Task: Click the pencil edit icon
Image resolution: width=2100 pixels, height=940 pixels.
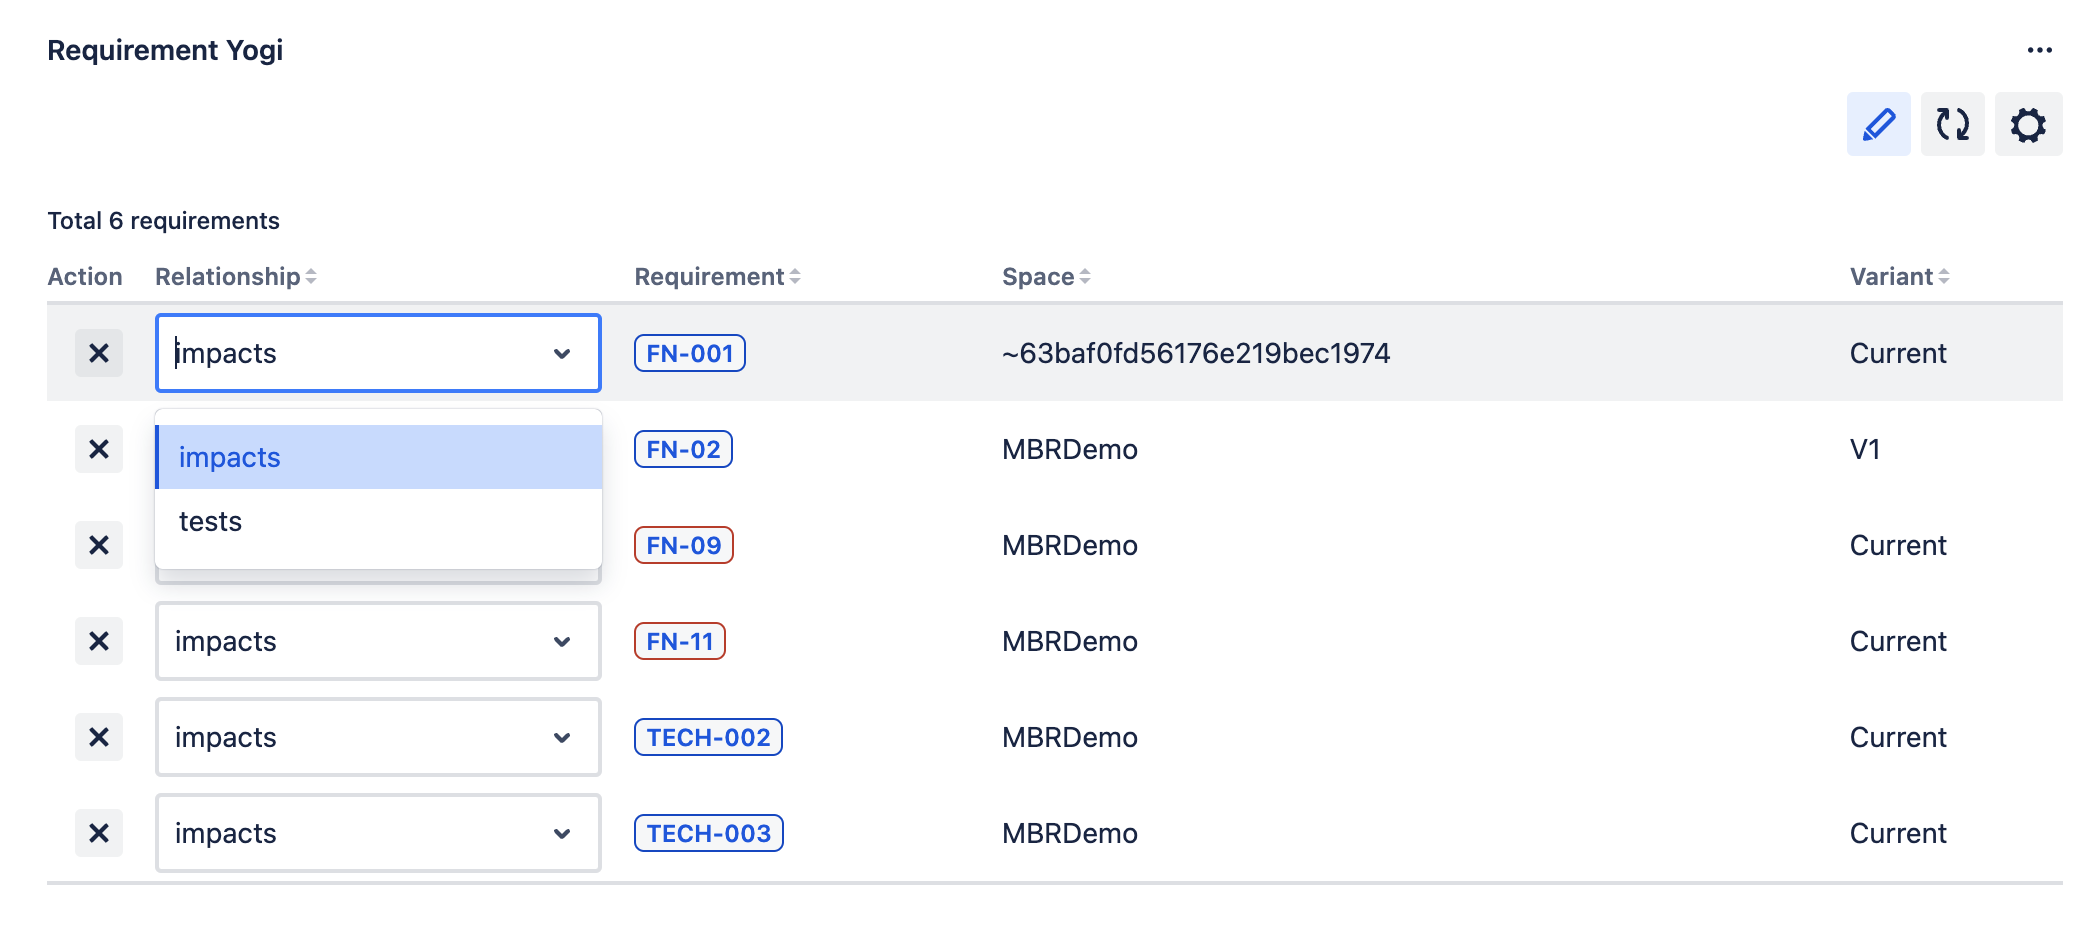Action: coord(1878,125)
